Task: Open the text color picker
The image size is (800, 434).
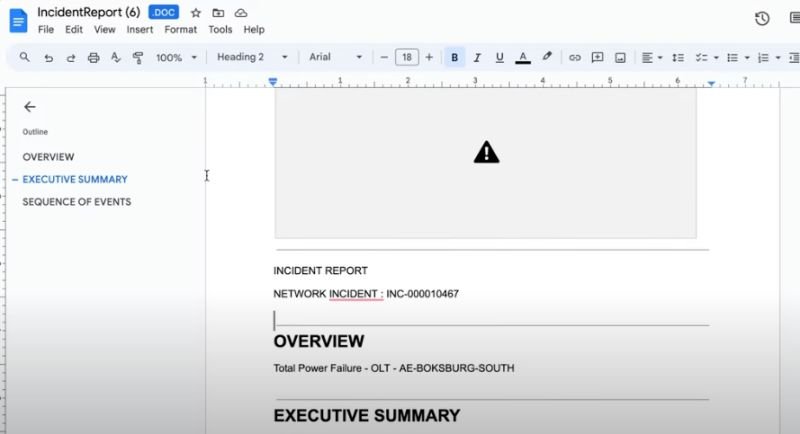Action: tap(523, 58)
